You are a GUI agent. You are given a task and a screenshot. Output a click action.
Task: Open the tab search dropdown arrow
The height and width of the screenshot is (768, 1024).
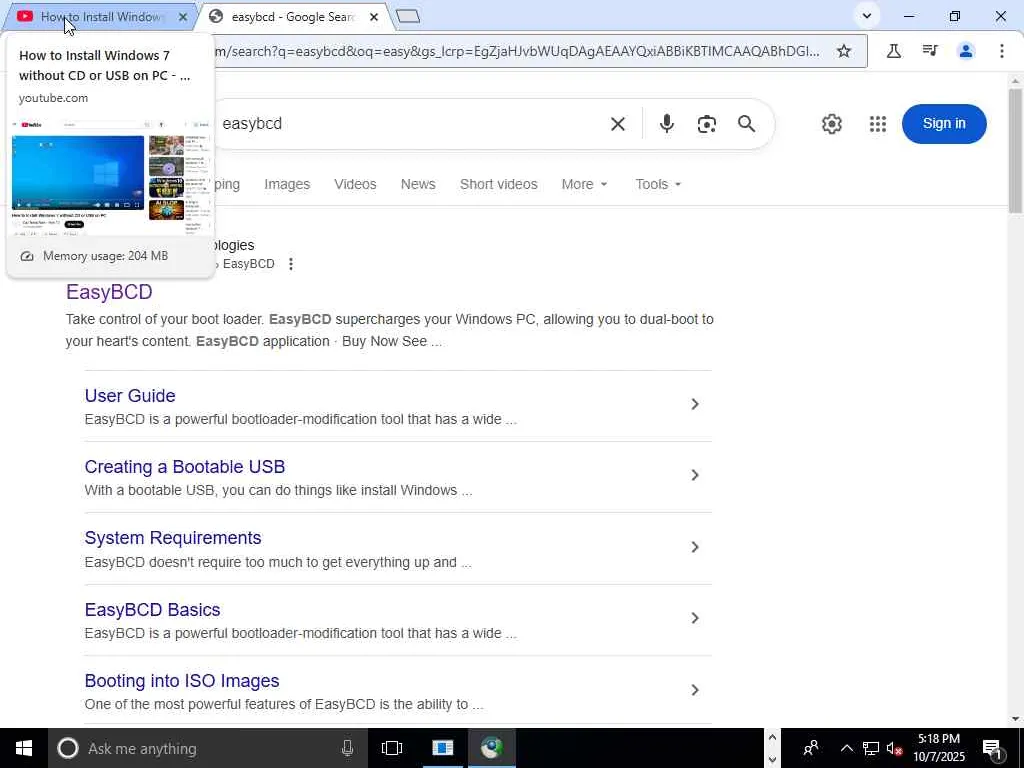867,16
